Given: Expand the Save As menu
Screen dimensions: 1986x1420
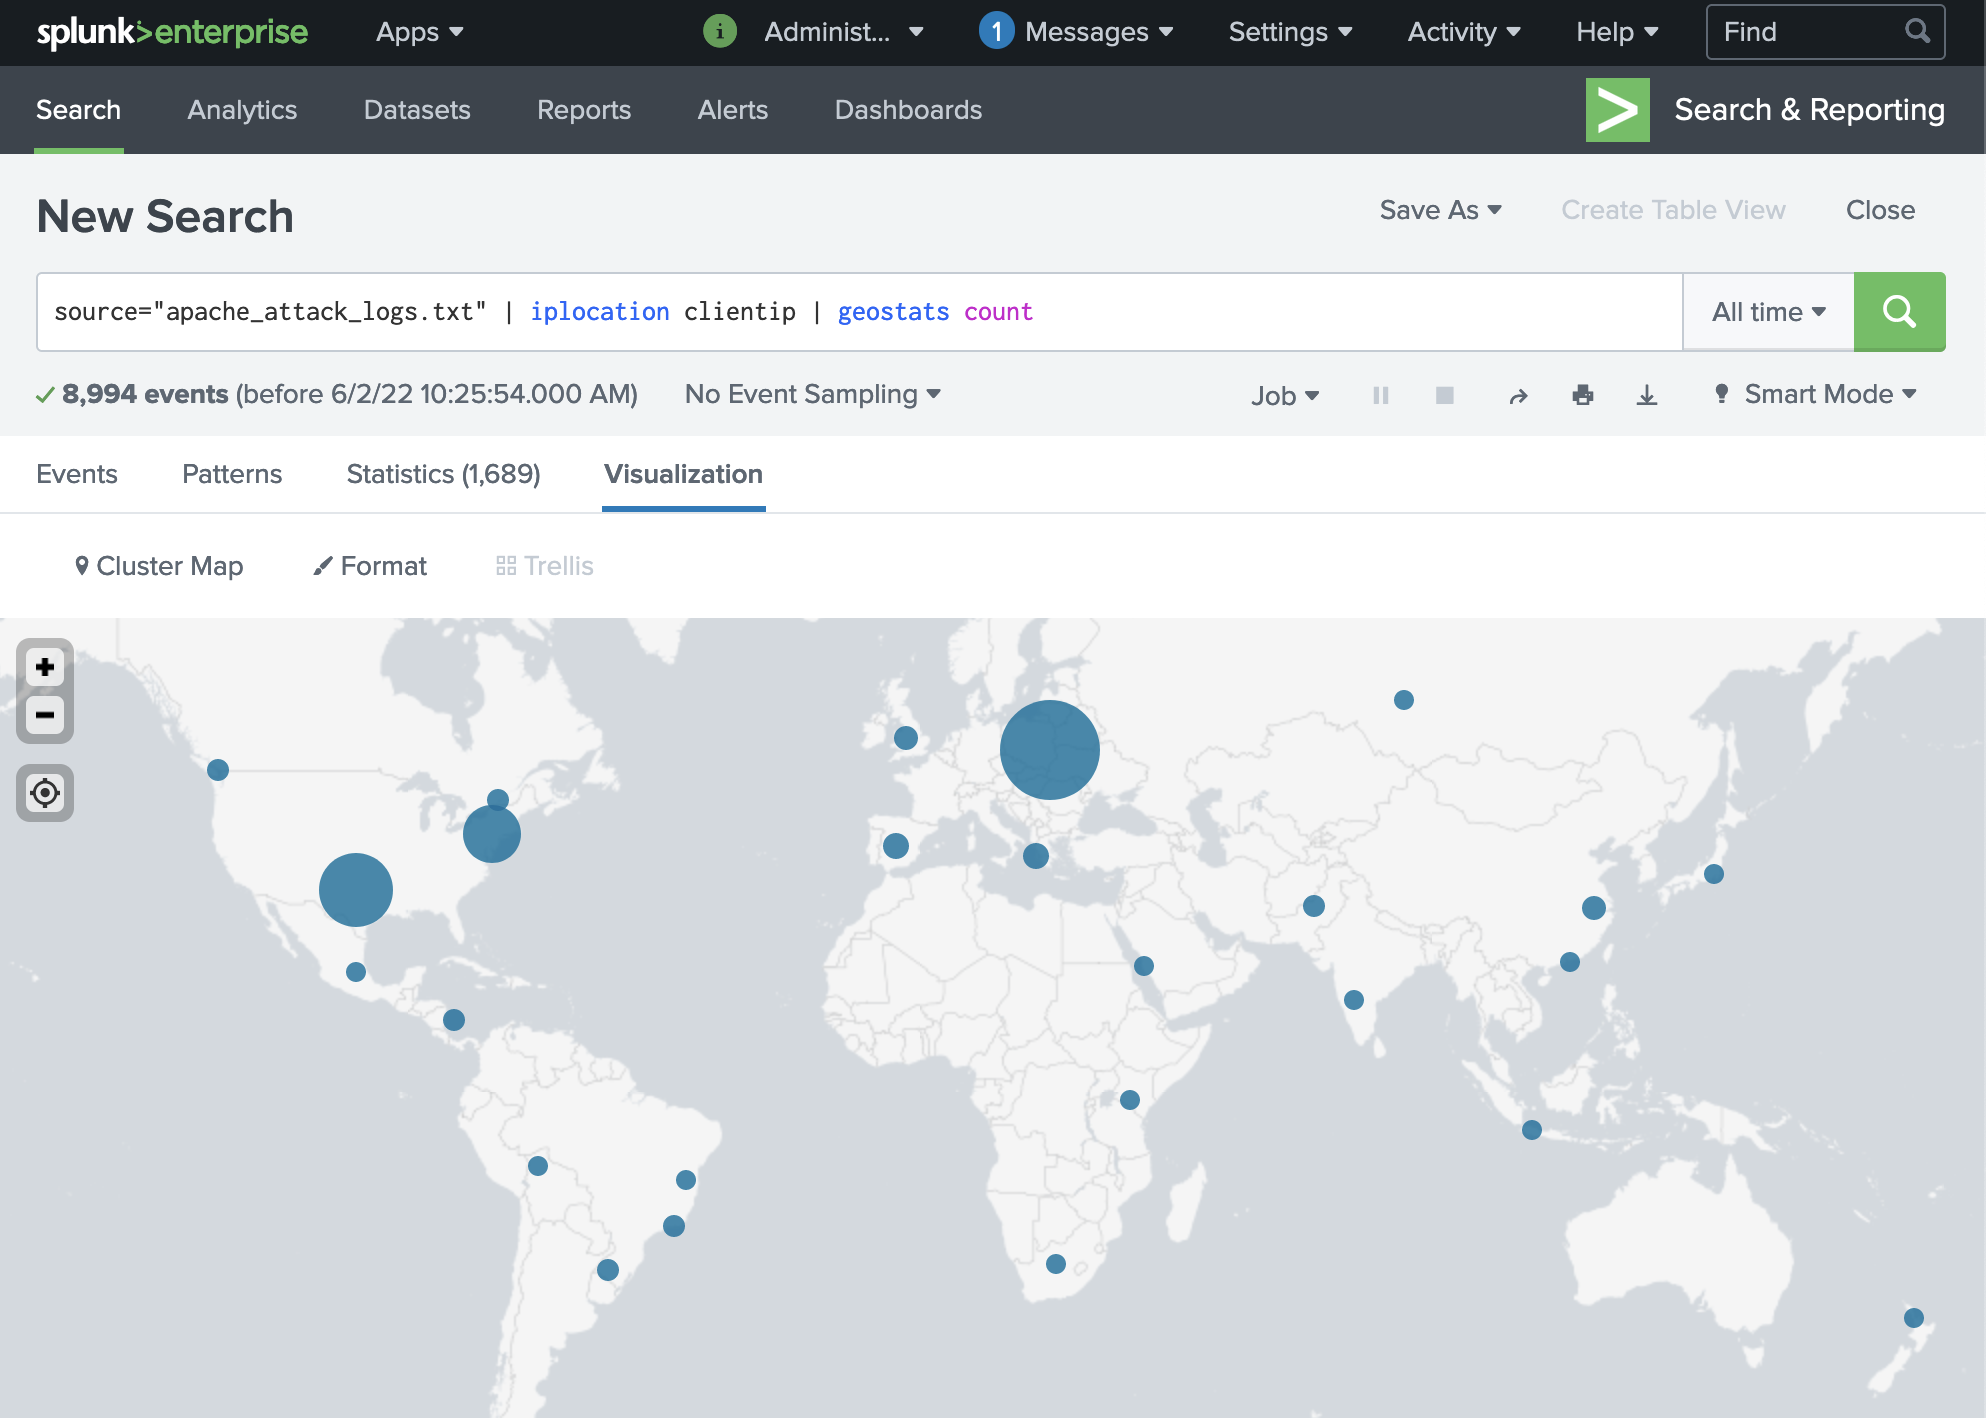Looking at the screenshot, I should click(x=1440, y=210).
